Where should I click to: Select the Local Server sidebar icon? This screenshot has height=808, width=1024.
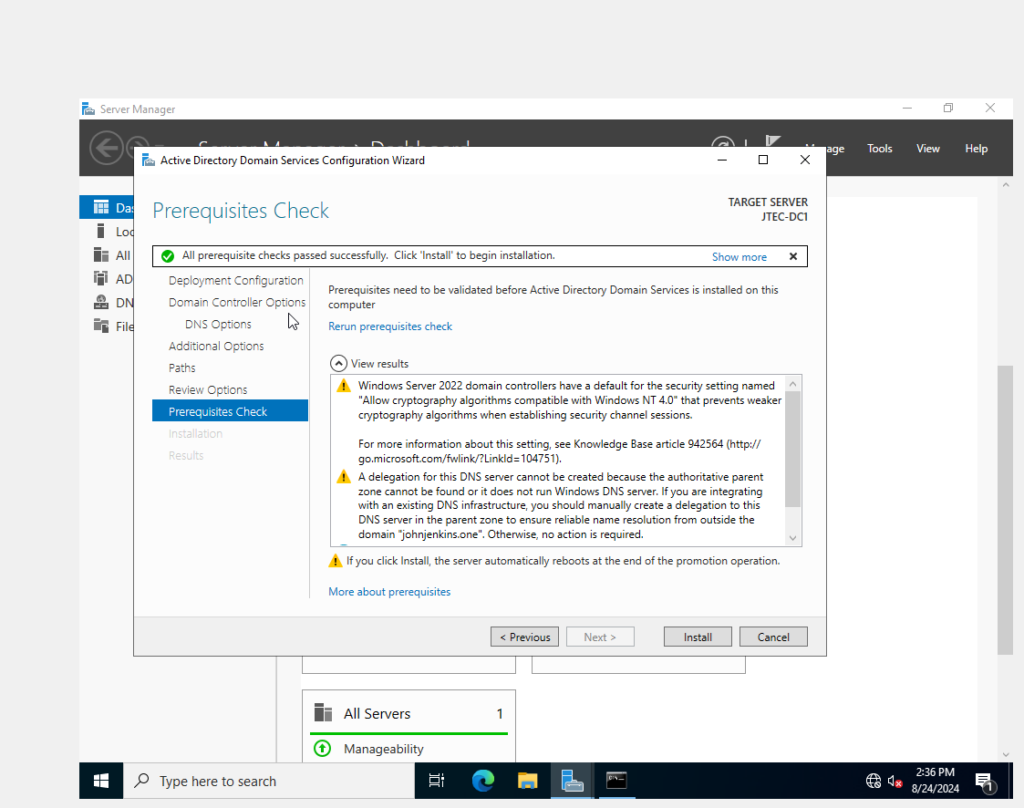(101, 231)
